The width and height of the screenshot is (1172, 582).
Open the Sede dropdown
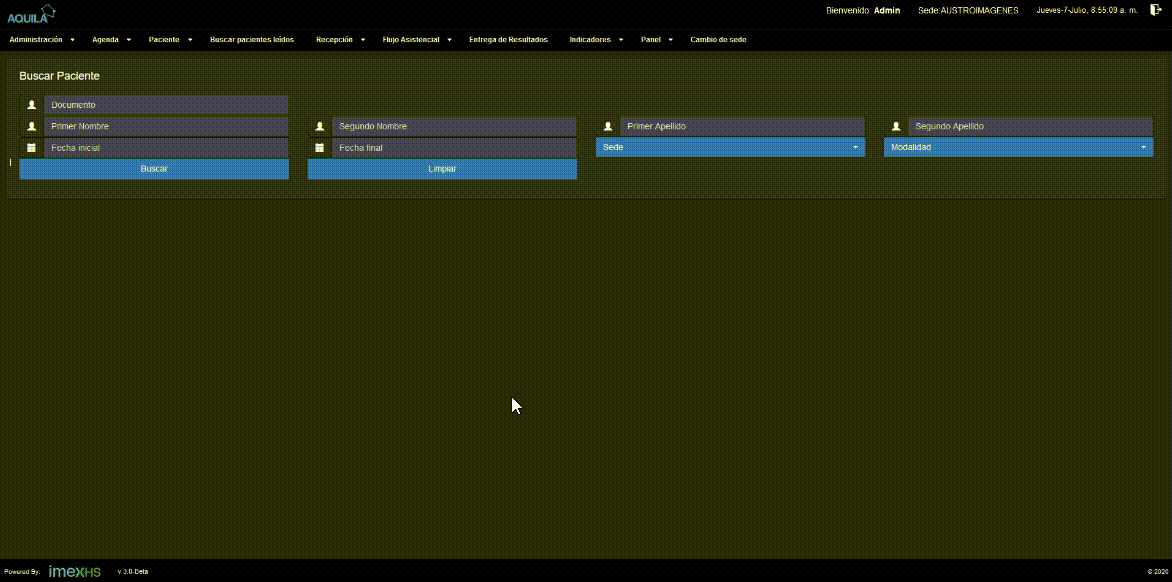[x=730, y=148]
